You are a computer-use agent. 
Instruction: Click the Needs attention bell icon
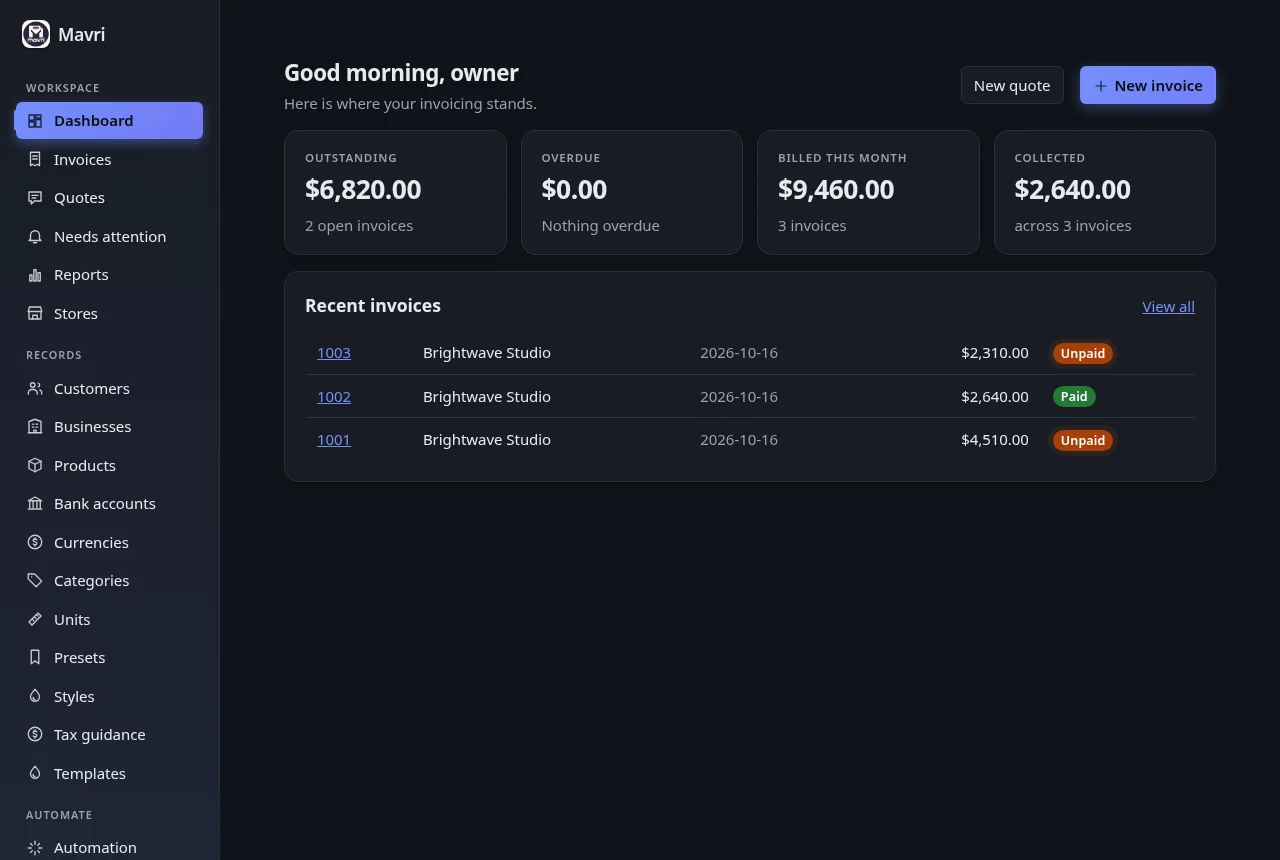coord(35,237)
